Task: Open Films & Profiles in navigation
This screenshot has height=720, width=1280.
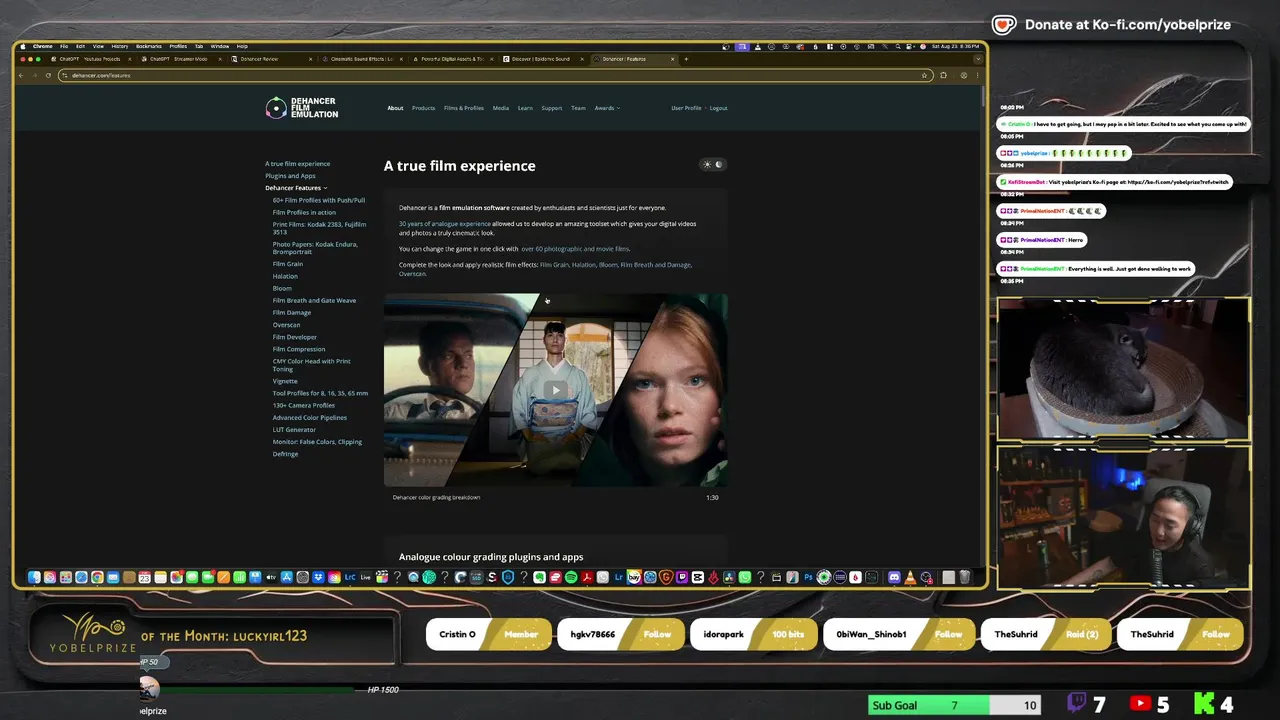Action: [464, 108]
